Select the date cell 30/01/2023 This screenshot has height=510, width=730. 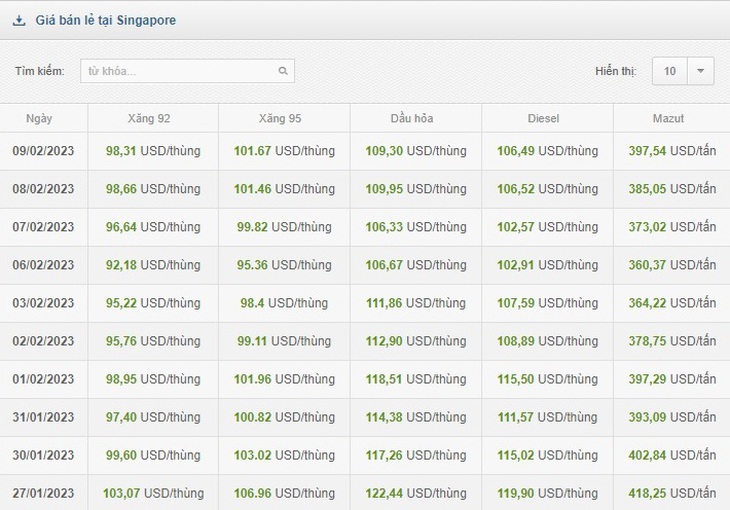tap(43, 455)
